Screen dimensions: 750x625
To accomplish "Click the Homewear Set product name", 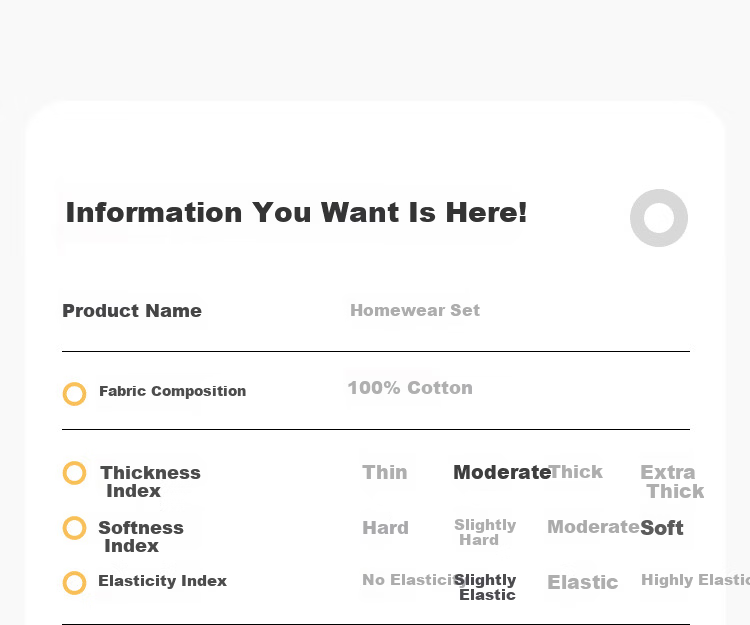I will [x=415, y=310].
